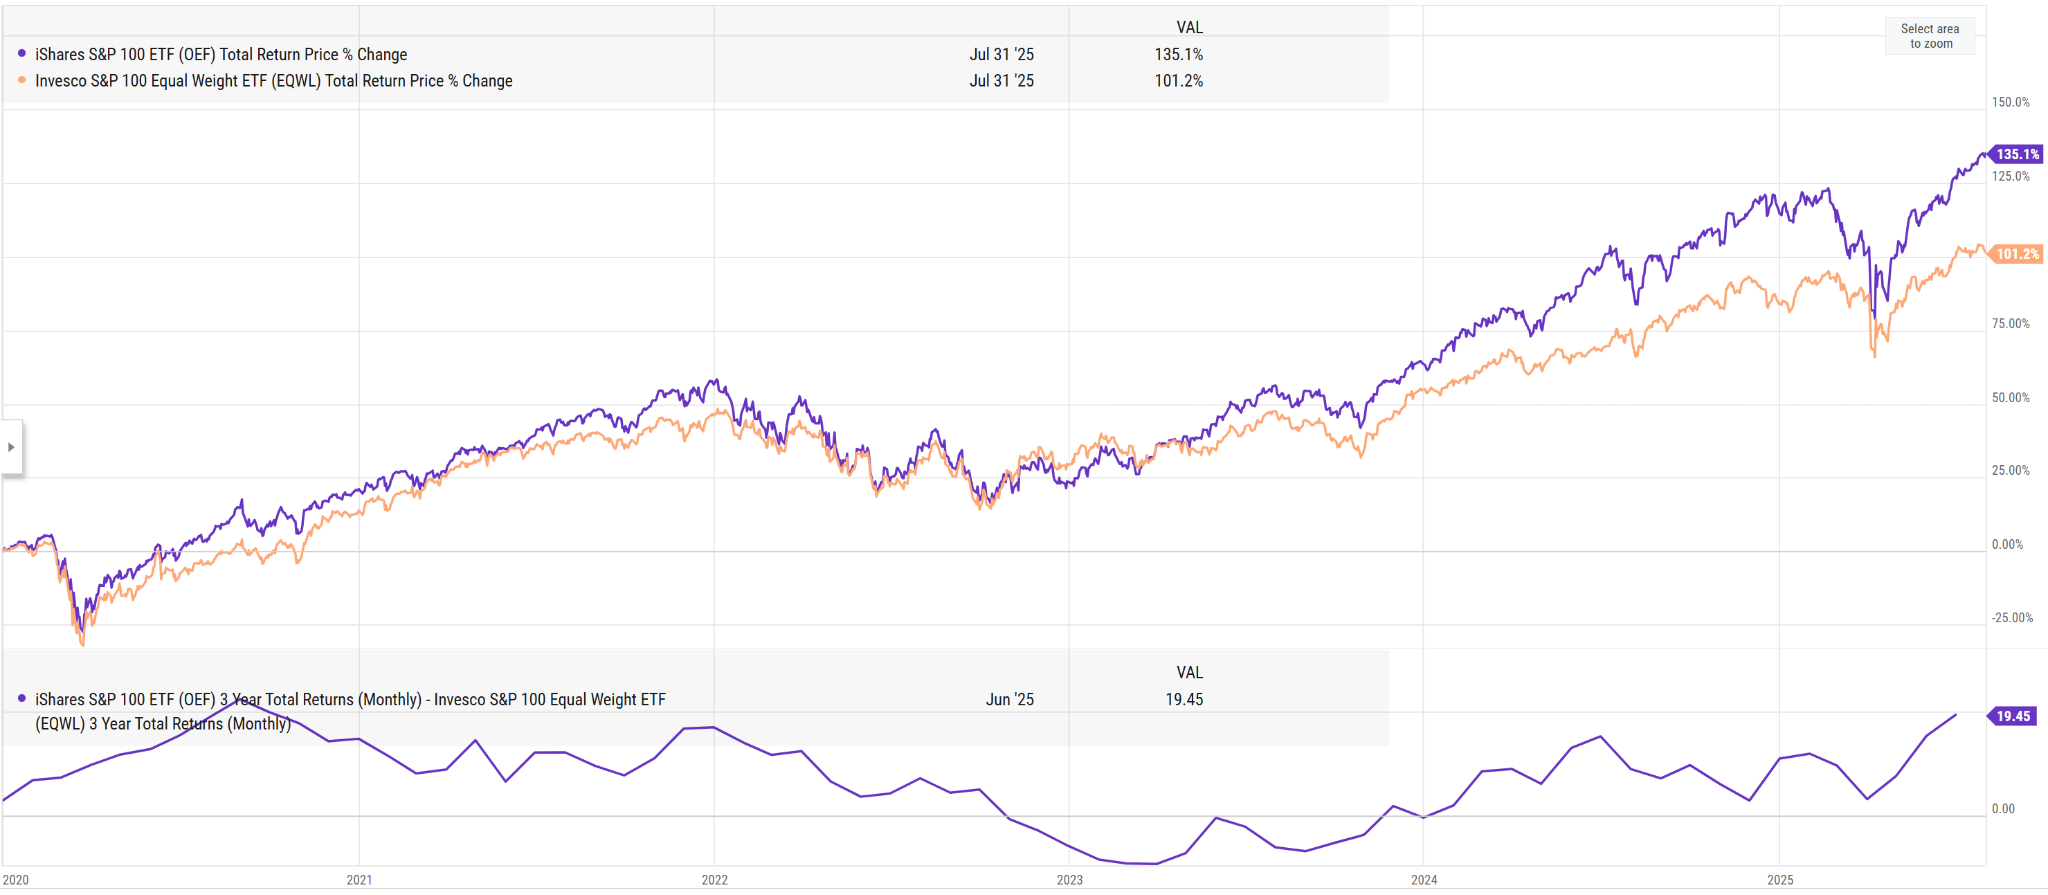Click the orange 101.2% value flag

pyautogui.click(x=2015, y=254)
